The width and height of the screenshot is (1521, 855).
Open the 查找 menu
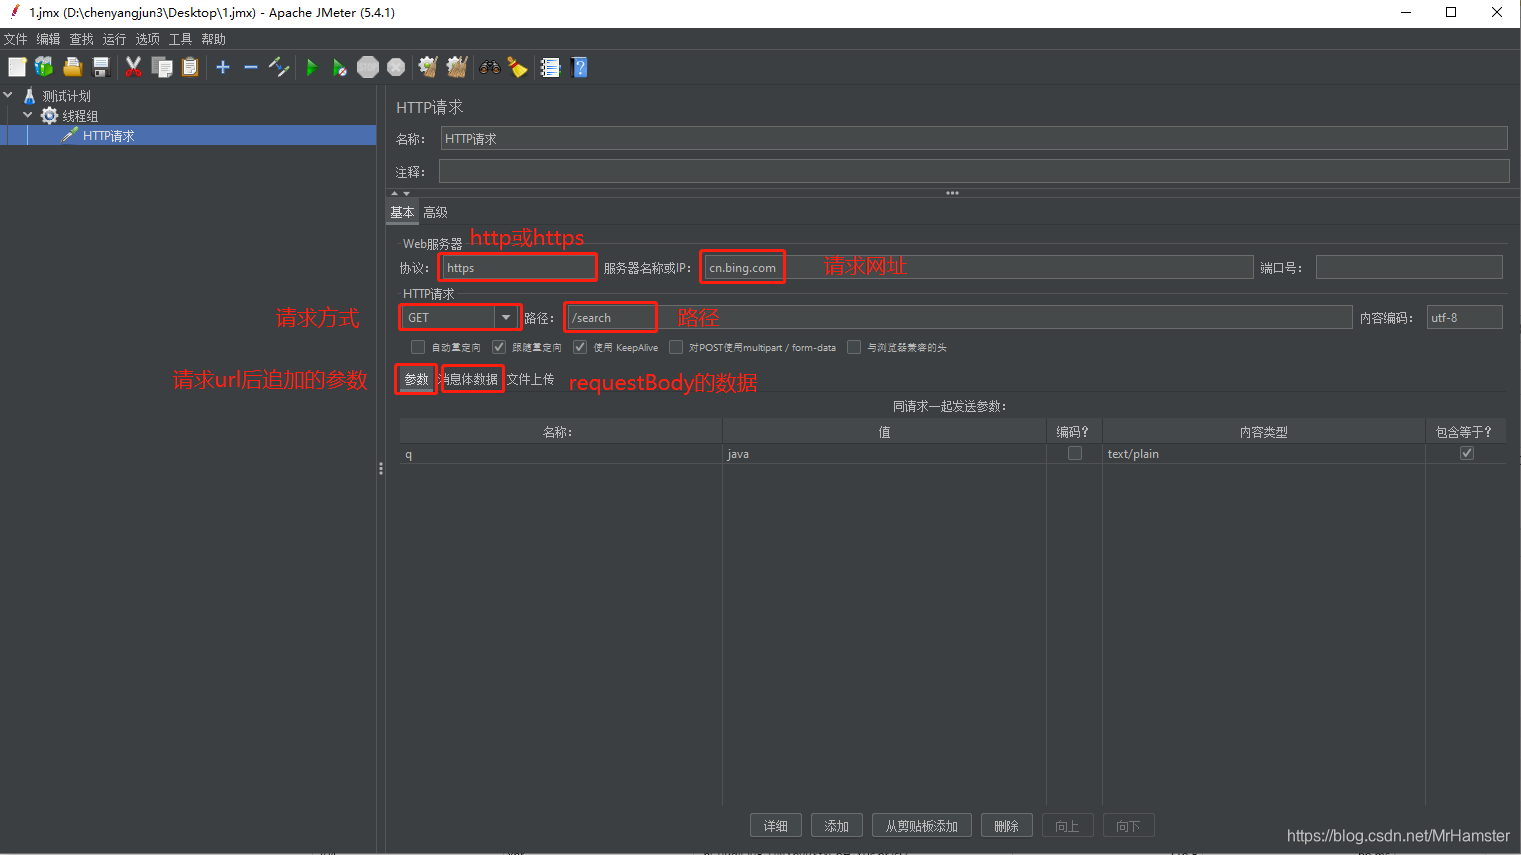coord(81,39)
